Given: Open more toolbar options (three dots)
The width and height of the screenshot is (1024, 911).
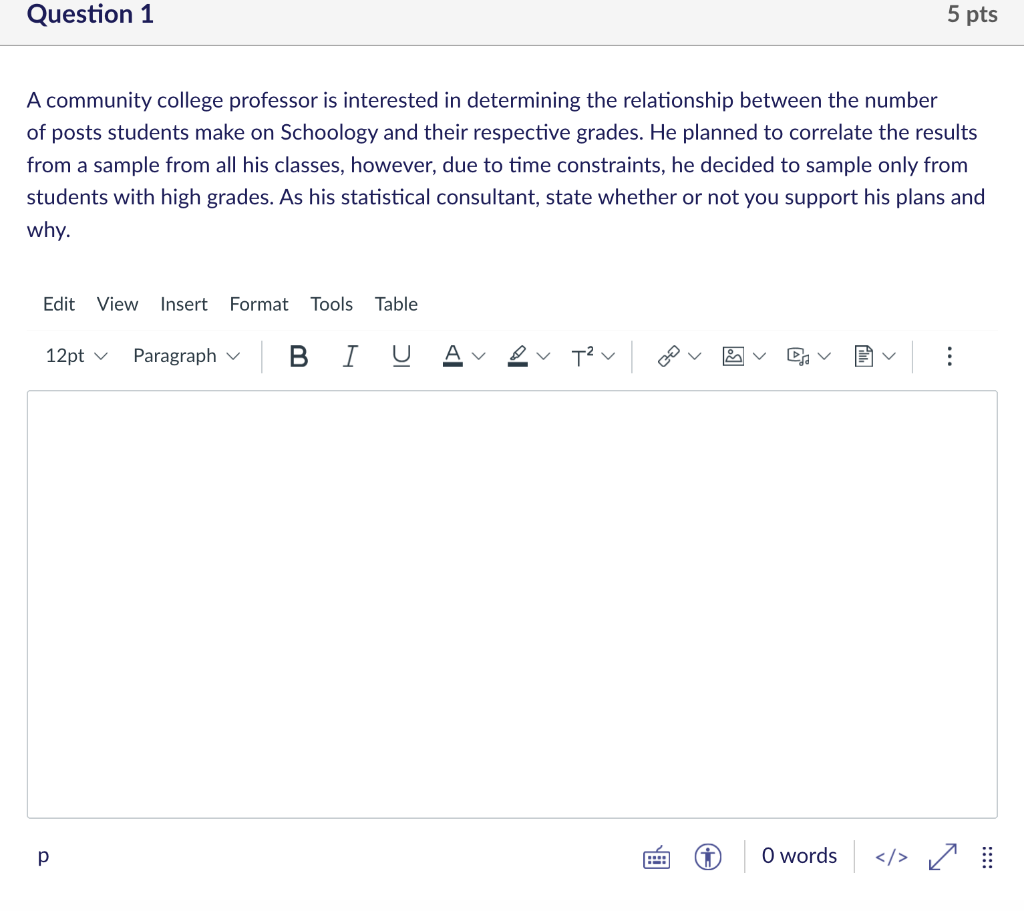Looking at the screenshot, I should (x=949, y=356).
